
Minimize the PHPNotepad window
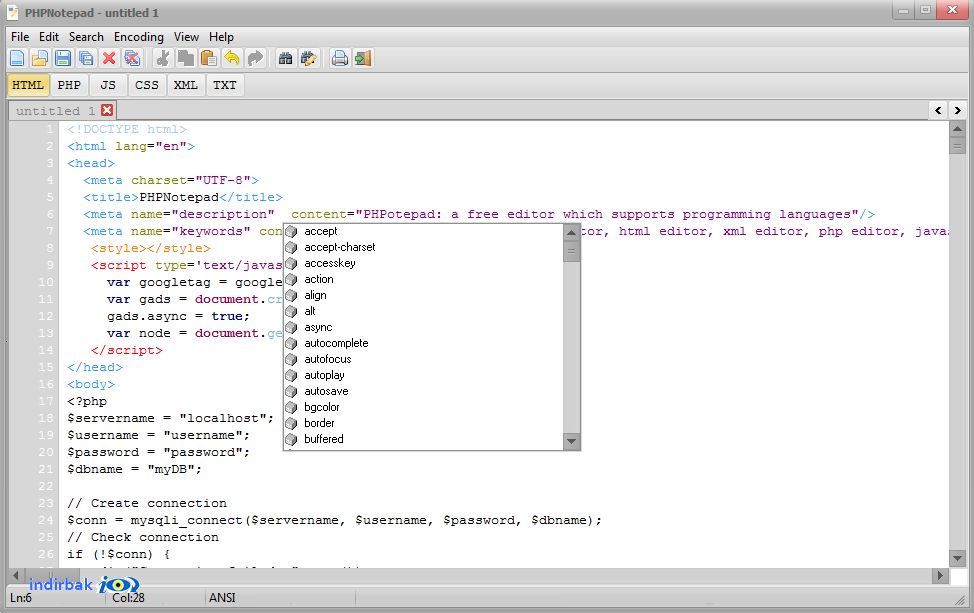pos(904,11)
